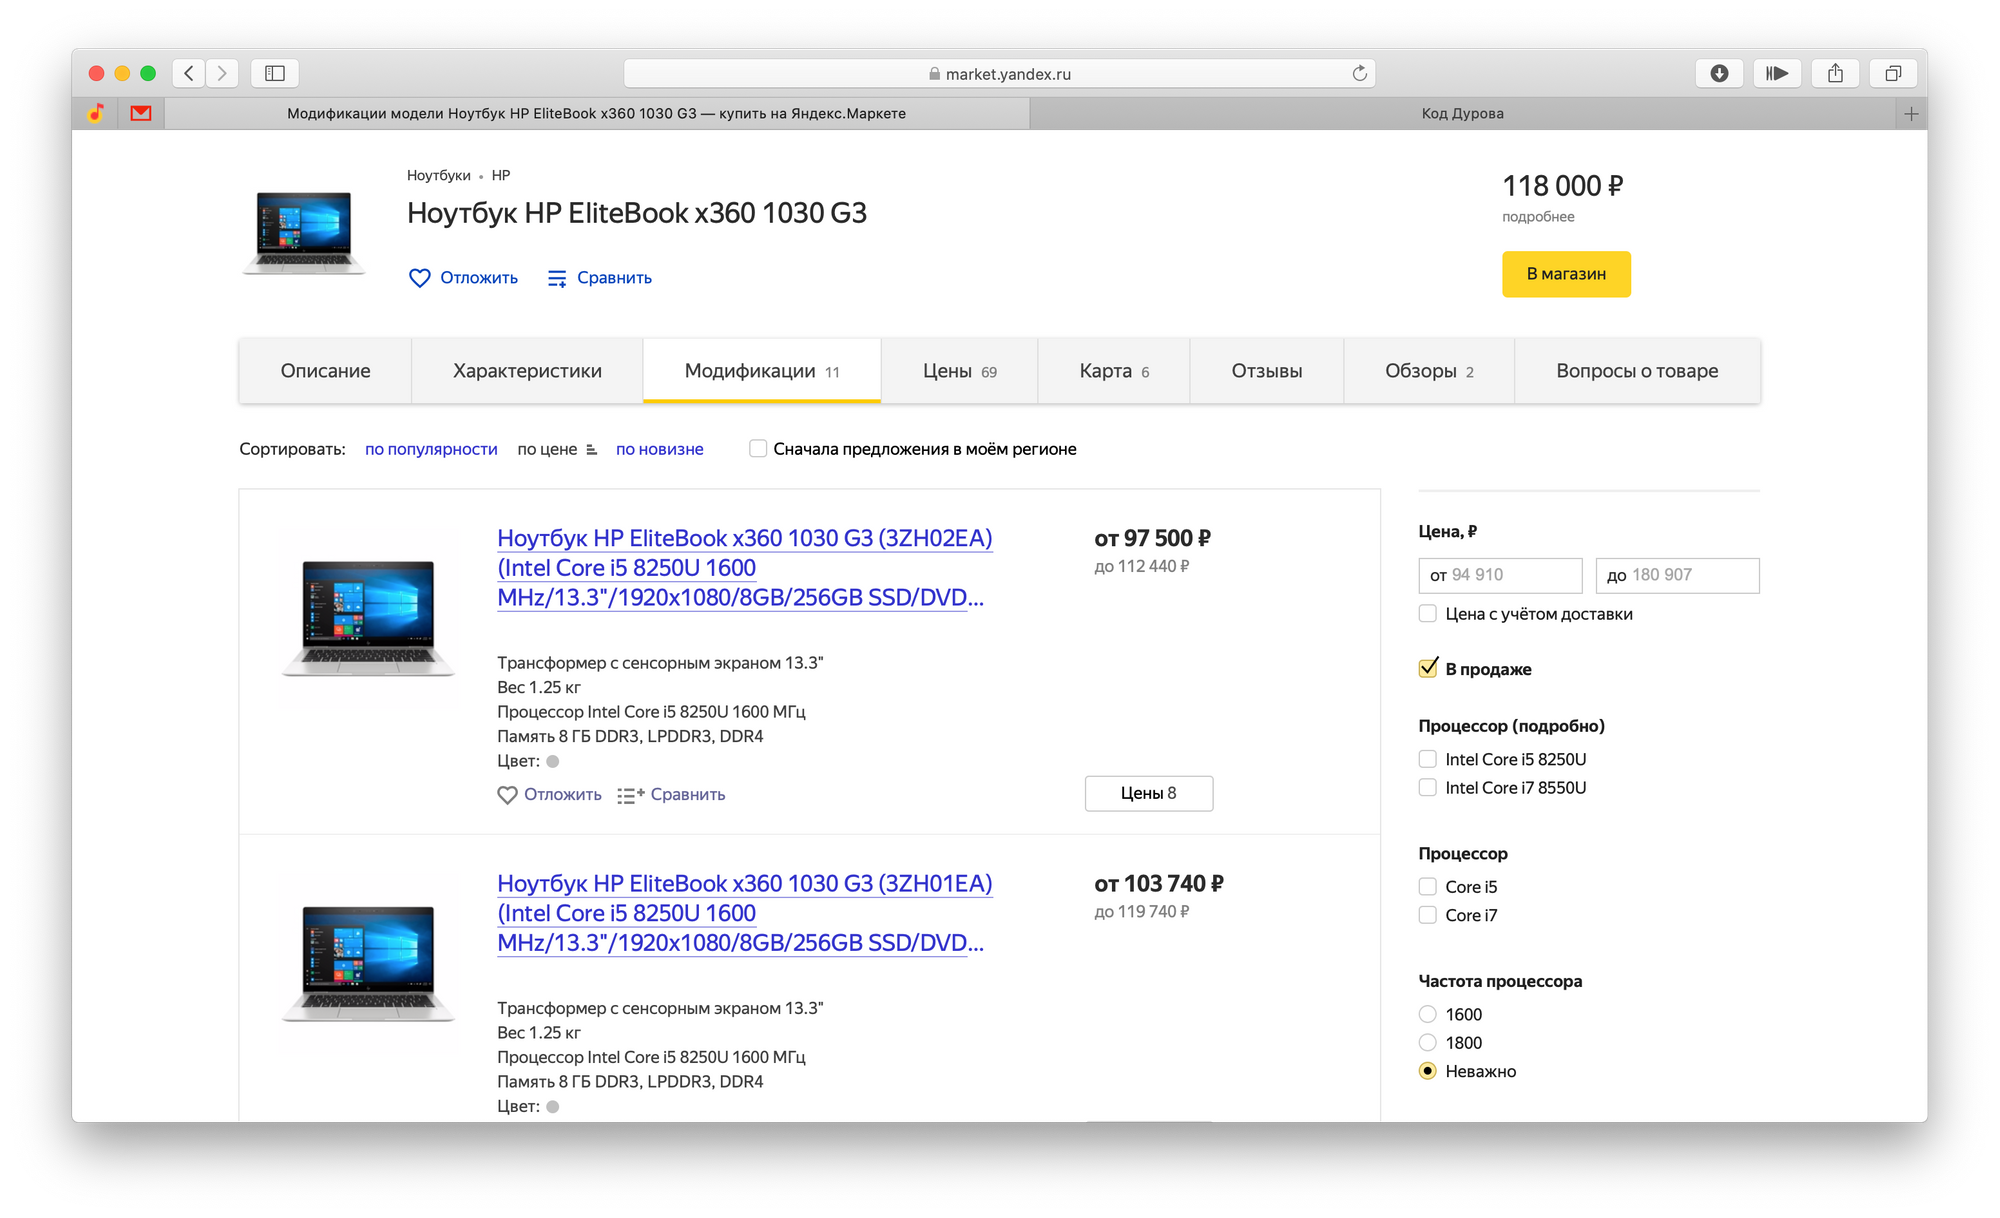Open Safari downloads icon
This screenshot has height=1218, width=2000.
(1719, 73)
